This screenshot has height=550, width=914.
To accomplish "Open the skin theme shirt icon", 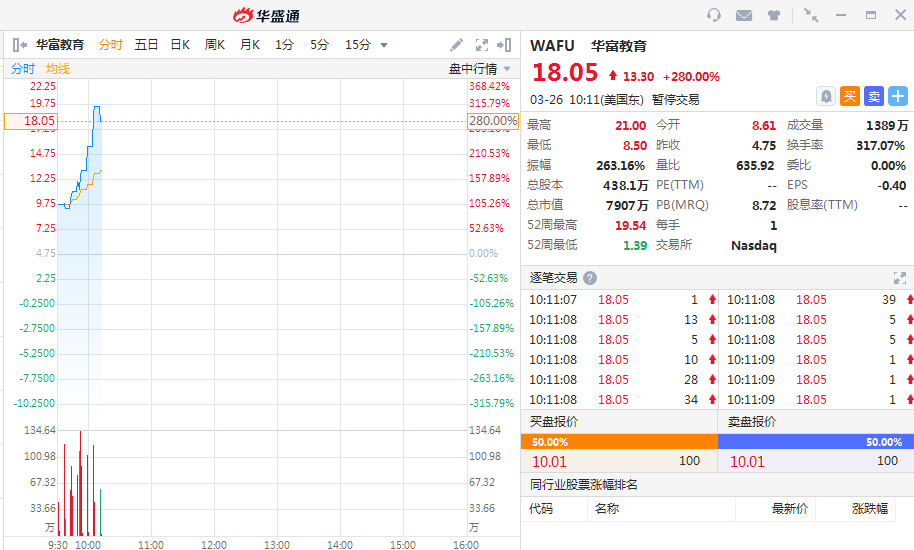I will [x=774, y=15].
